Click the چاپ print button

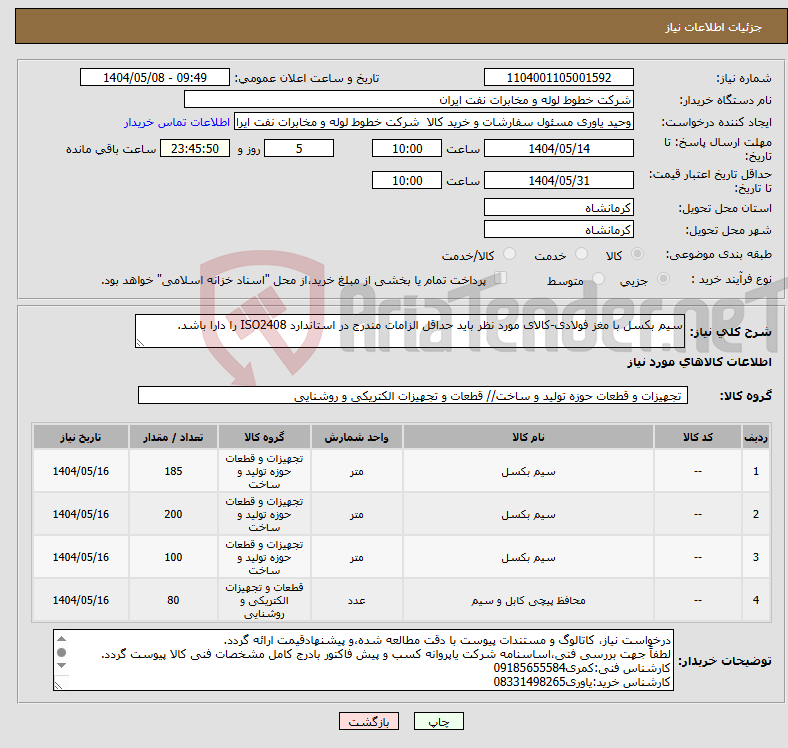point(439,721)
